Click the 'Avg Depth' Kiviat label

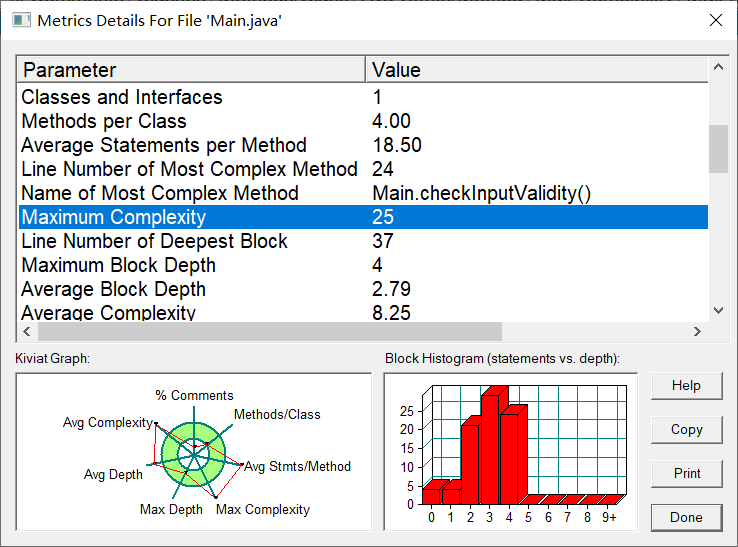click(113, 475)
